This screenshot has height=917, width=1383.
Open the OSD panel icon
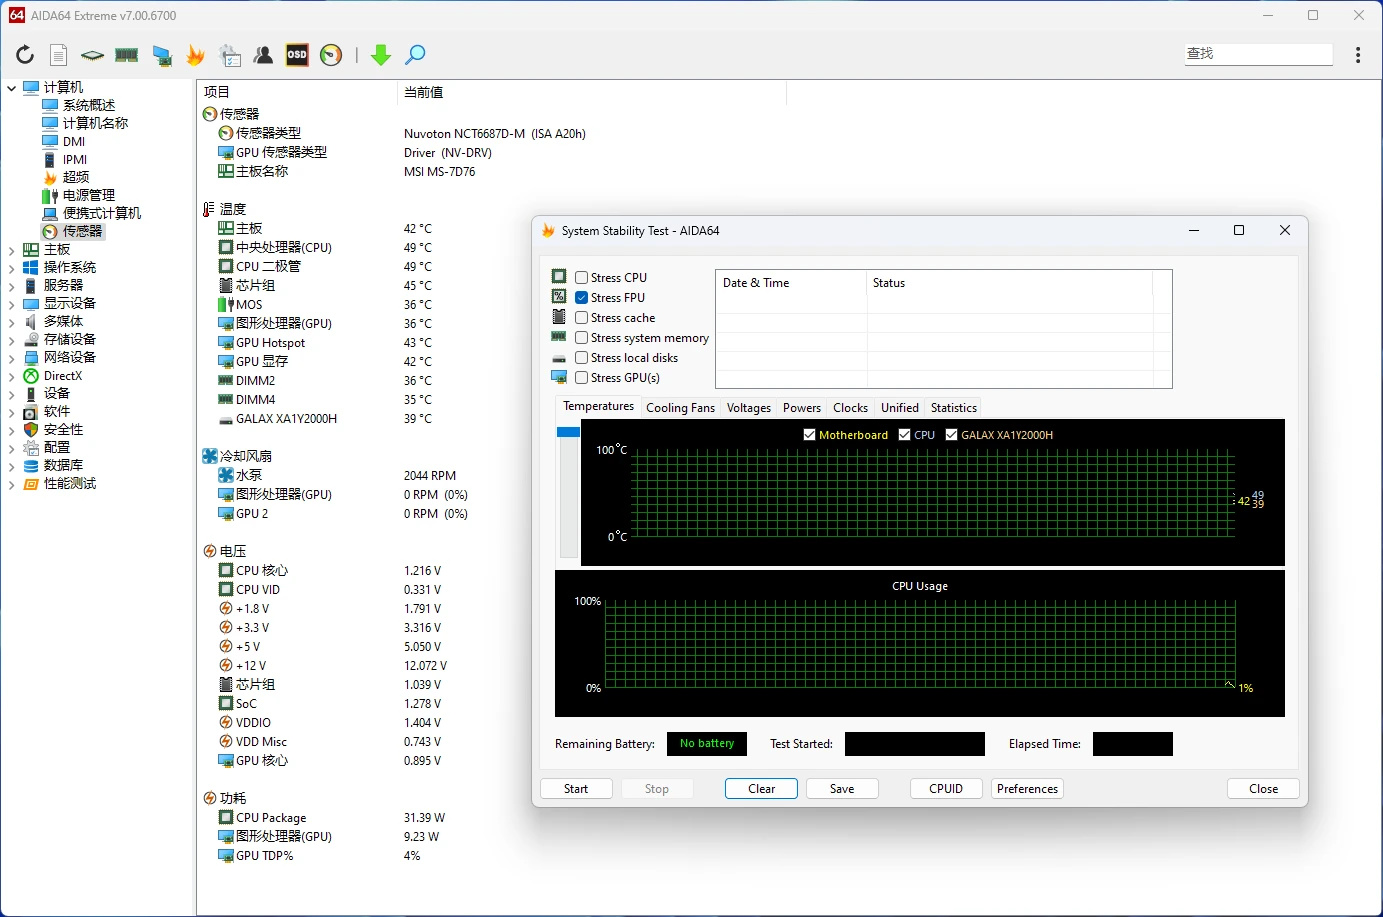(297, 55)
